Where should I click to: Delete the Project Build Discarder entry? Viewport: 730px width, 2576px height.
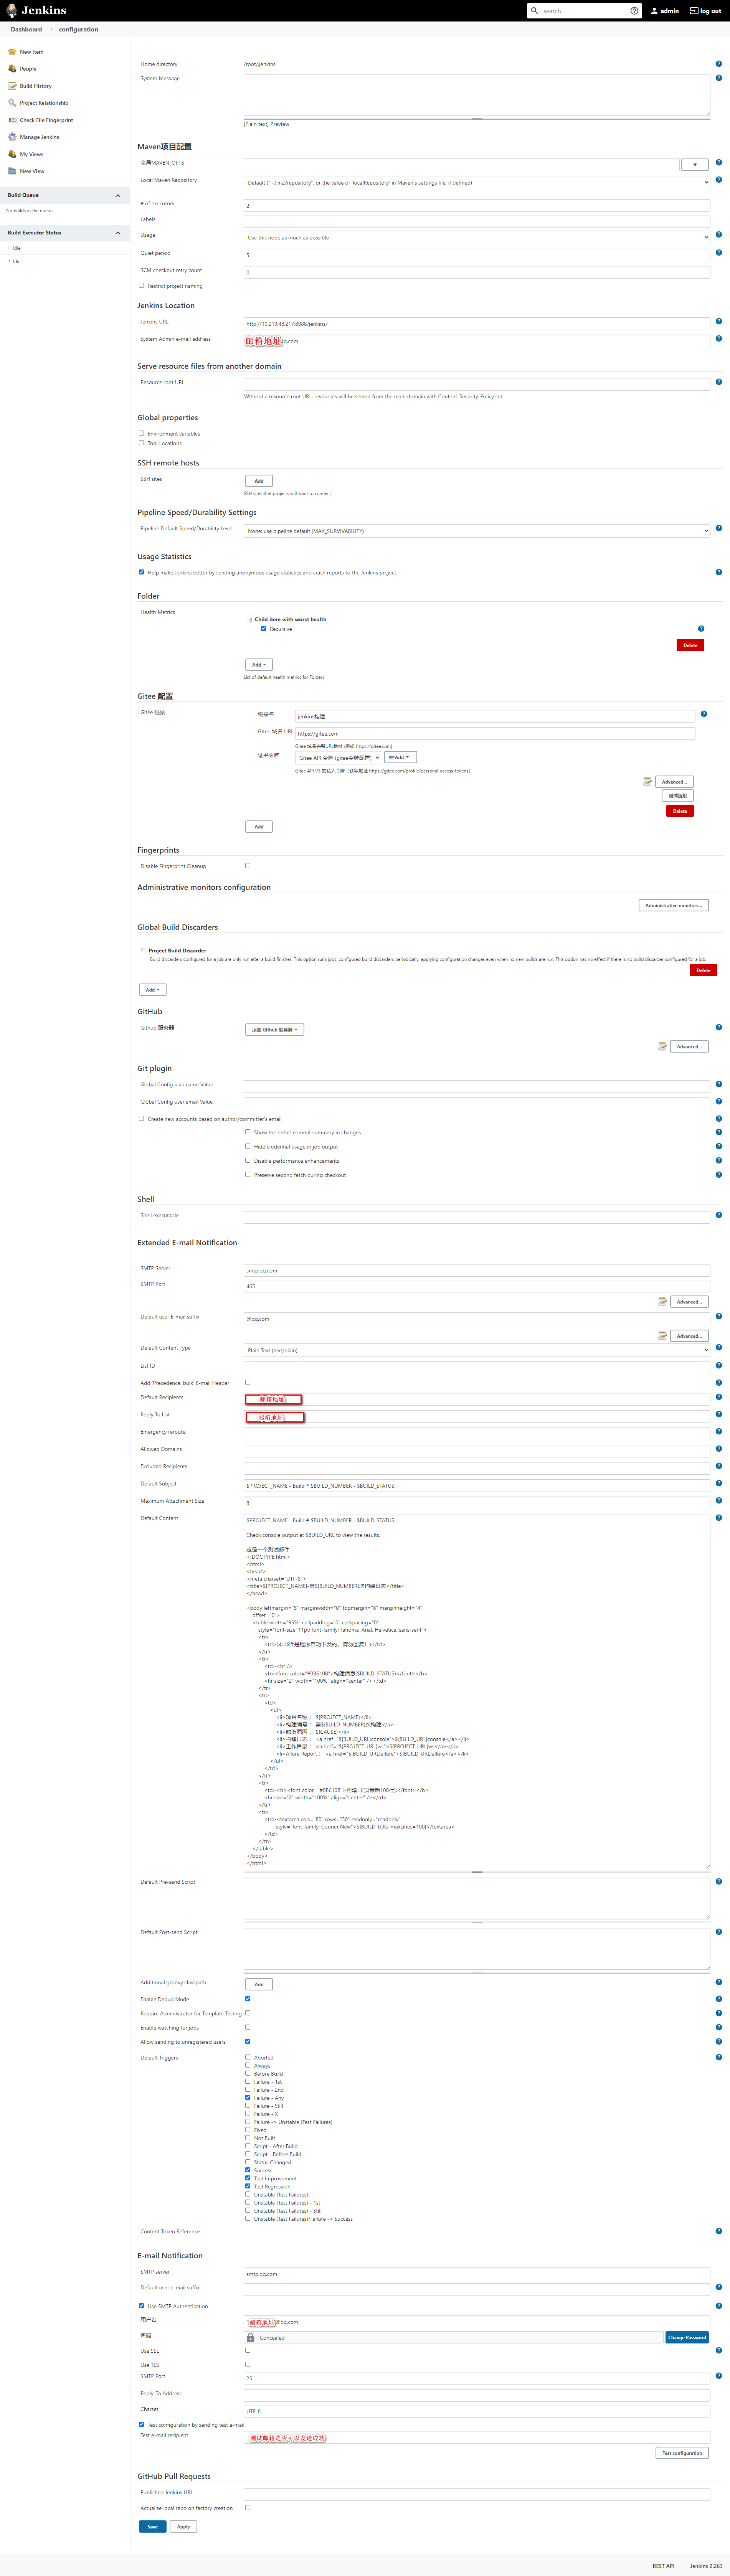tap(703, 970)
